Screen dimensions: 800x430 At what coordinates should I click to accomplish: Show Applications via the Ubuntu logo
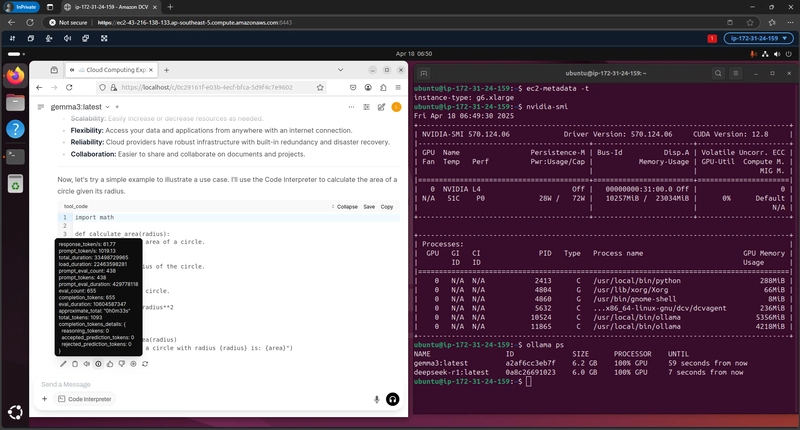click(x=15, y=412)
